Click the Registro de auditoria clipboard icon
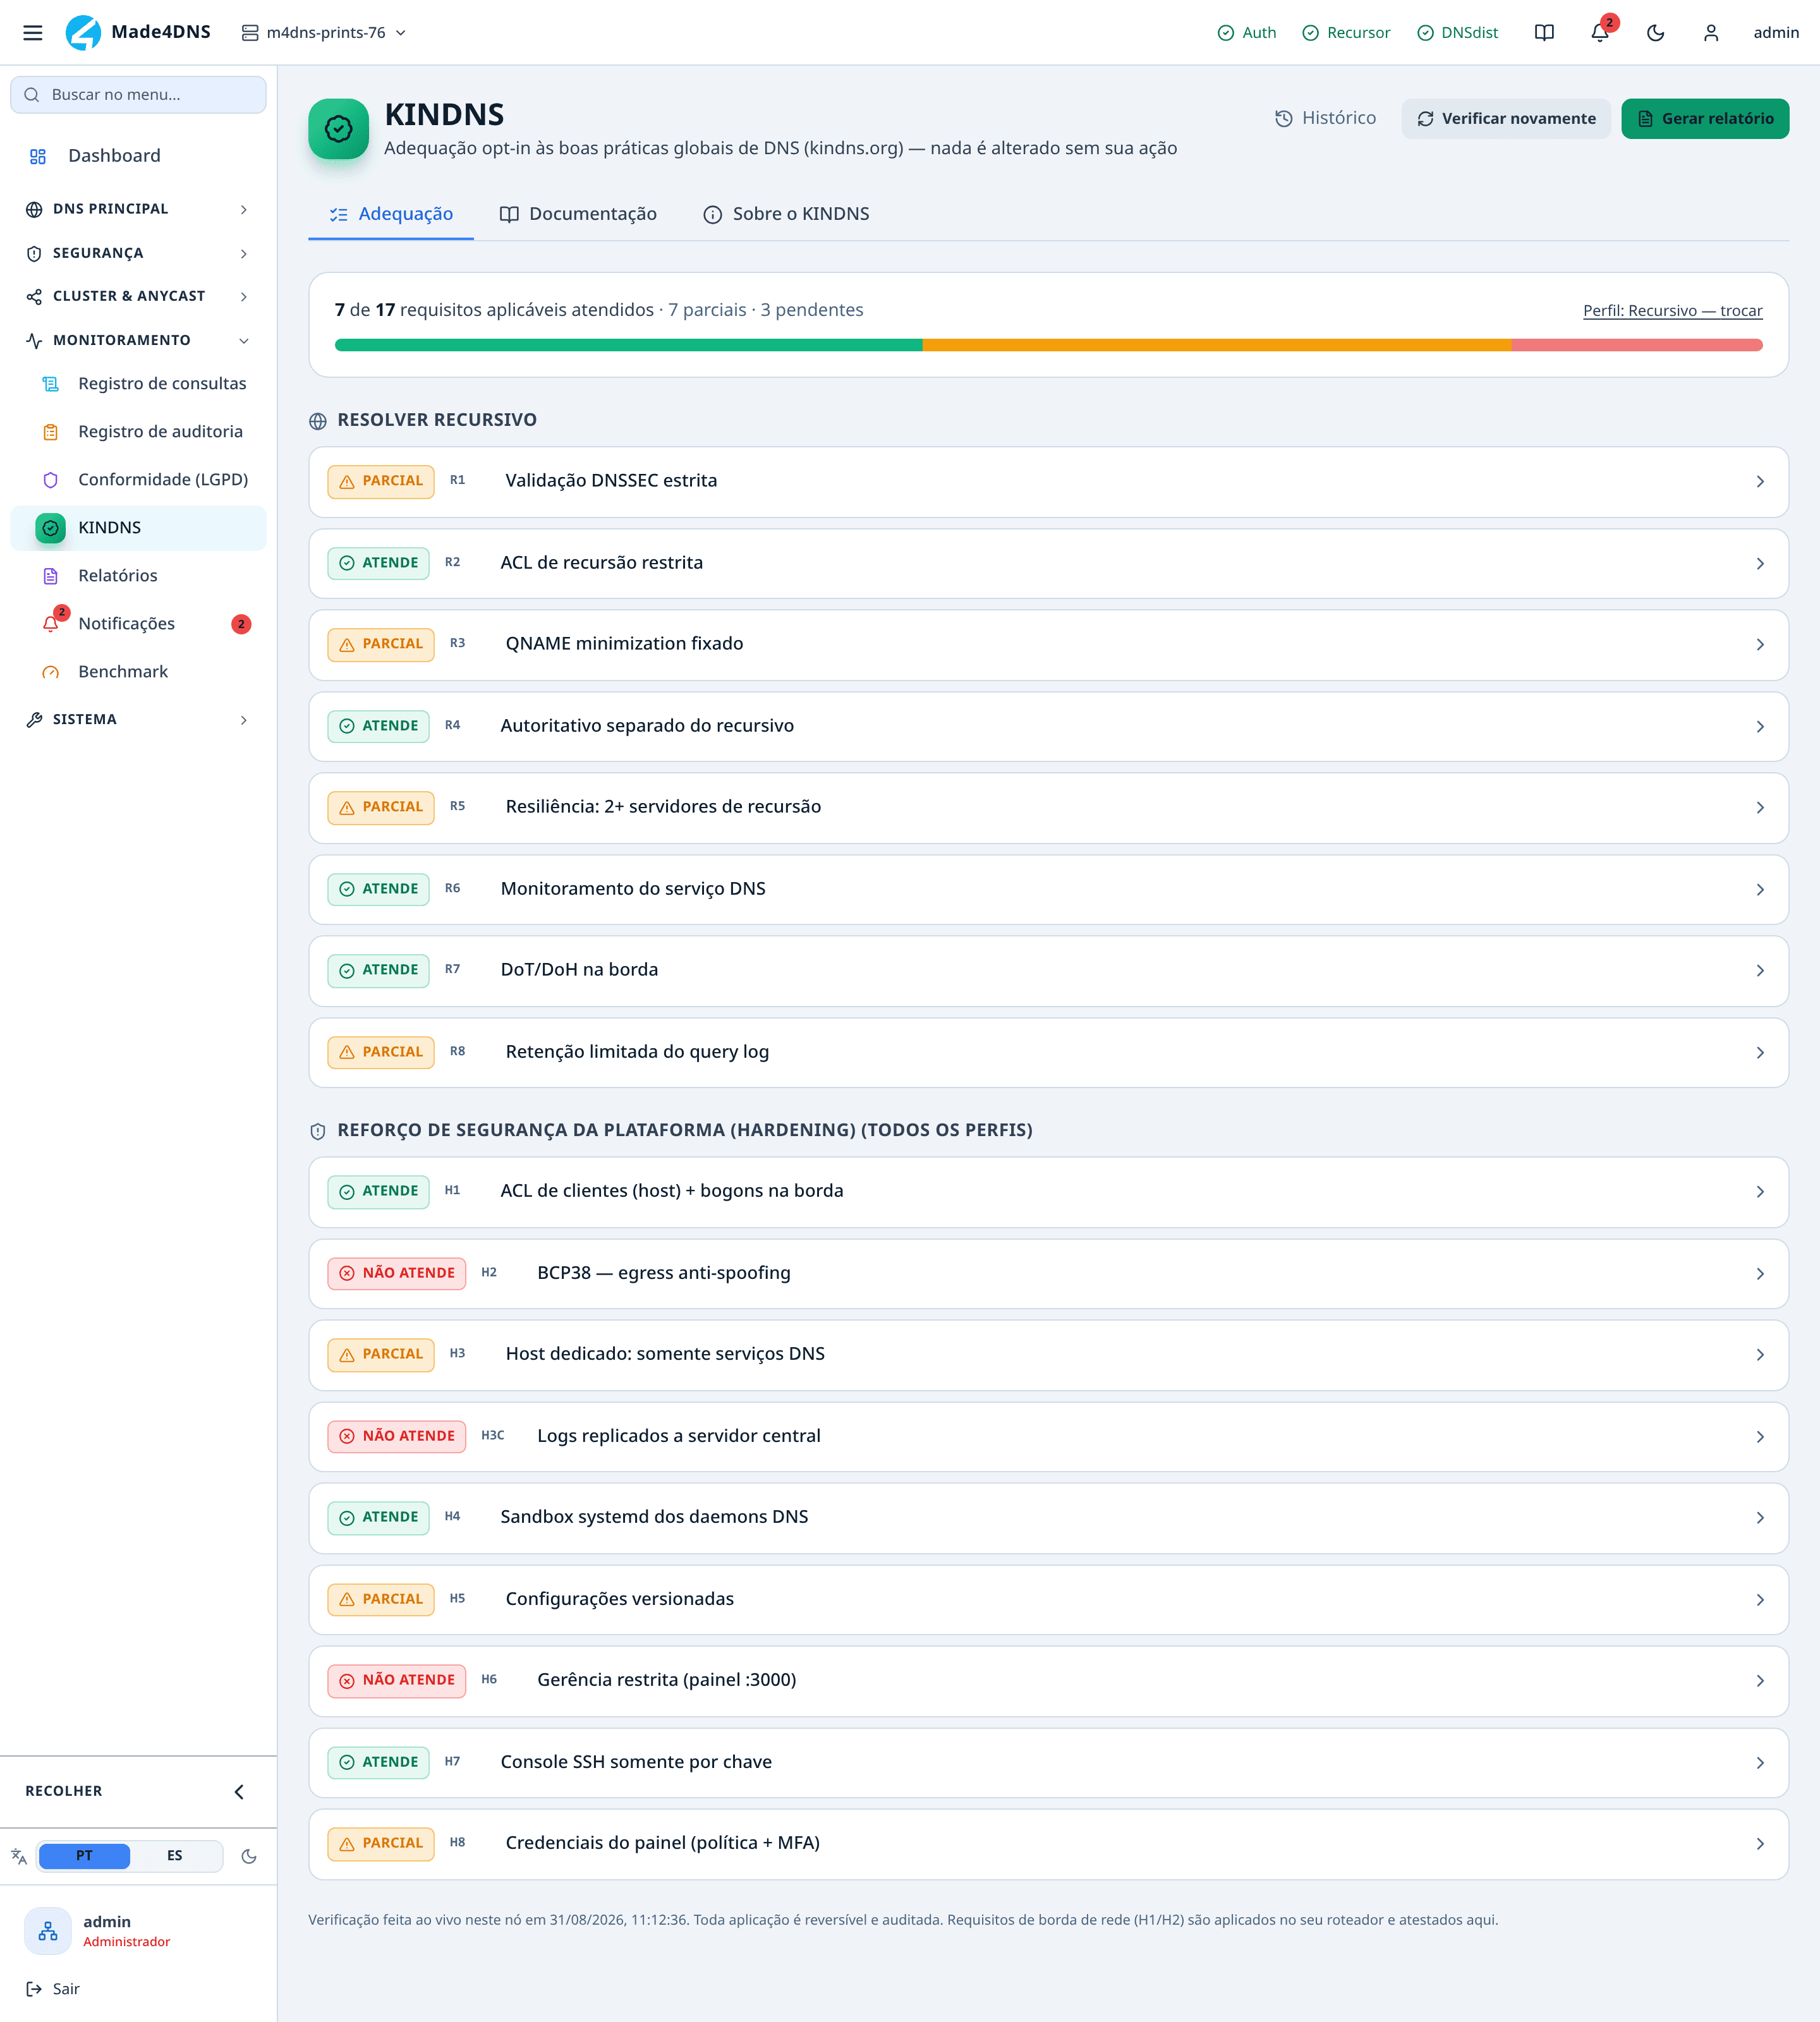This screenshot has width=1820, height=2022. [x=50, y=432]
